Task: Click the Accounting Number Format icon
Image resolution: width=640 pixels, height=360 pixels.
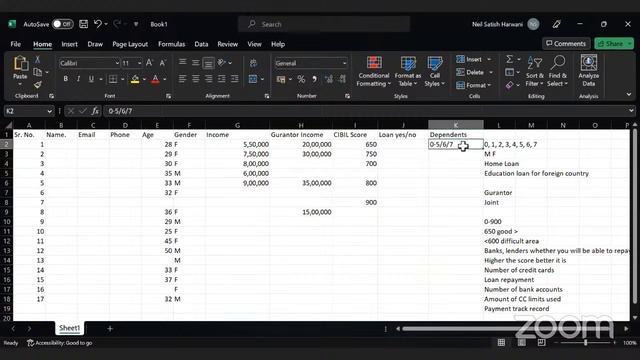Action: (x=281, y=79)
